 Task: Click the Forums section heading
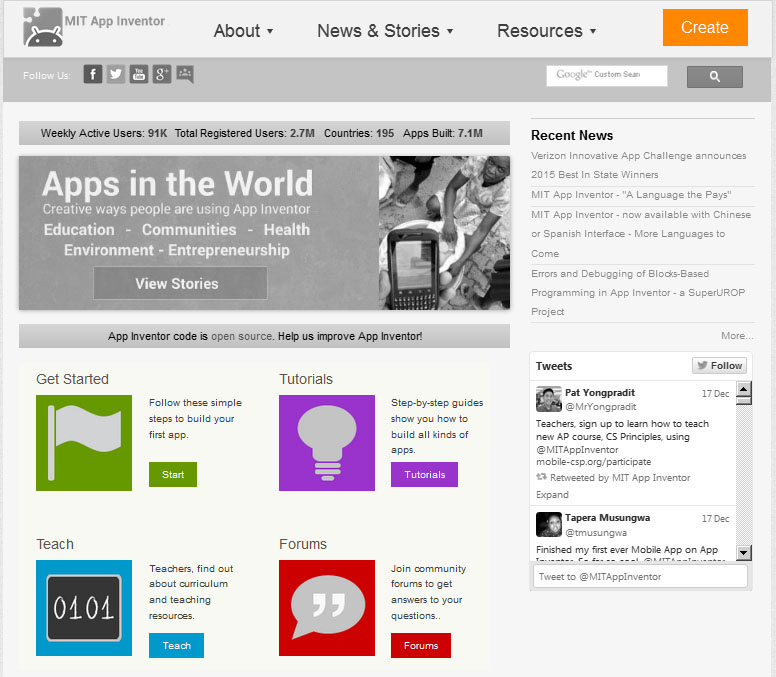tap(303, 544)
